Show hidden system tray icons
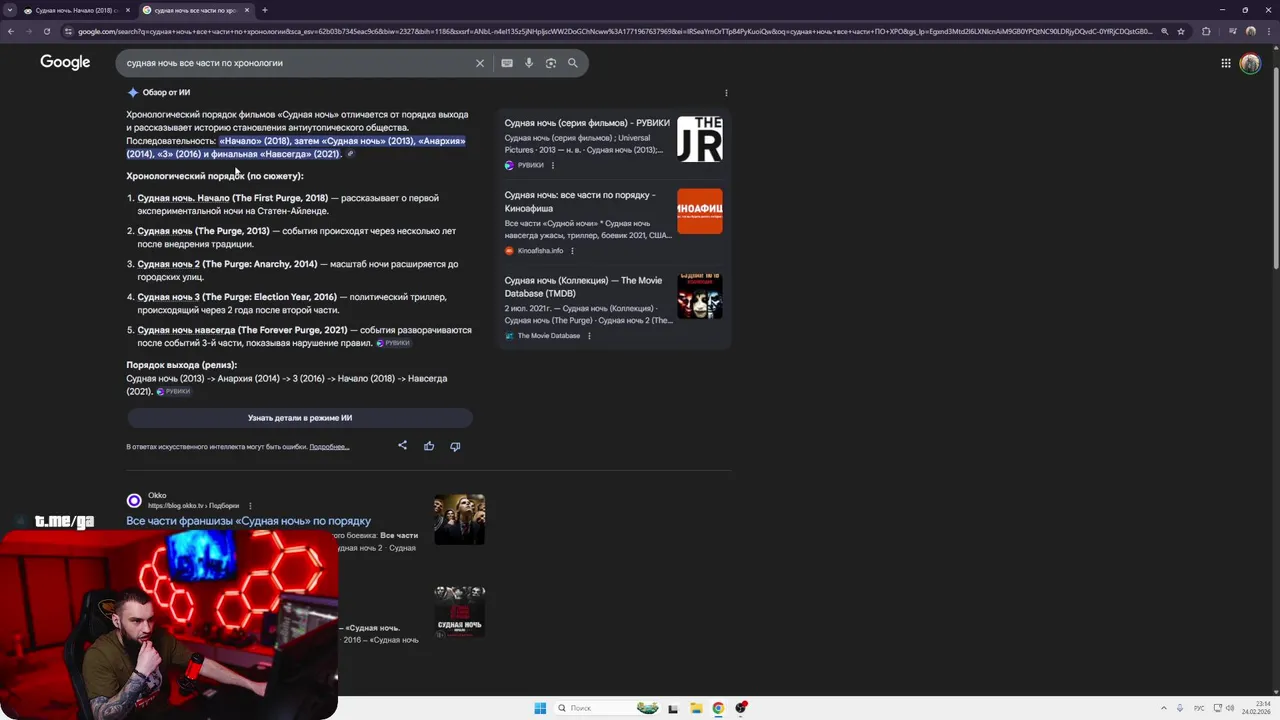The height and width of the screenshot is (720, 1280). tap(1162, 708)
